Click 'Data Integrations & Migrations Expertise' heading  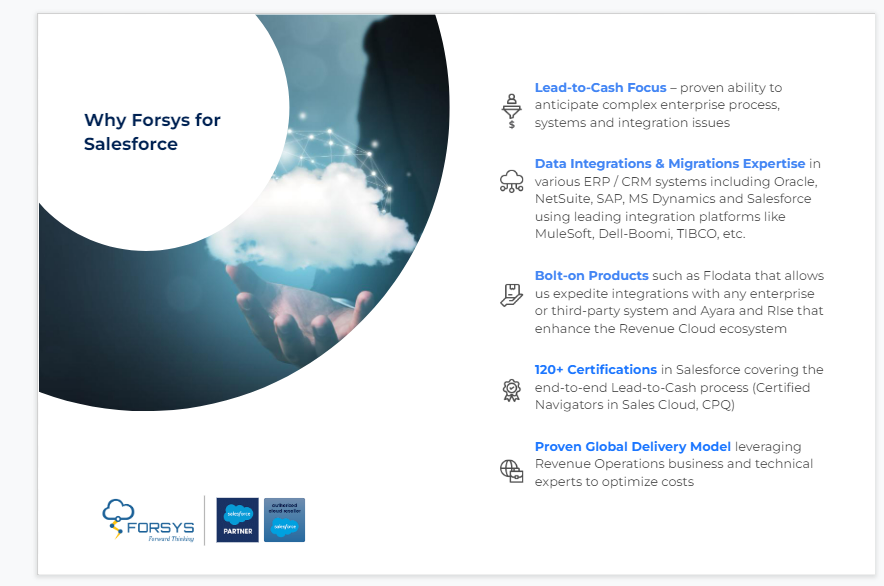click(x=670, y=164)
